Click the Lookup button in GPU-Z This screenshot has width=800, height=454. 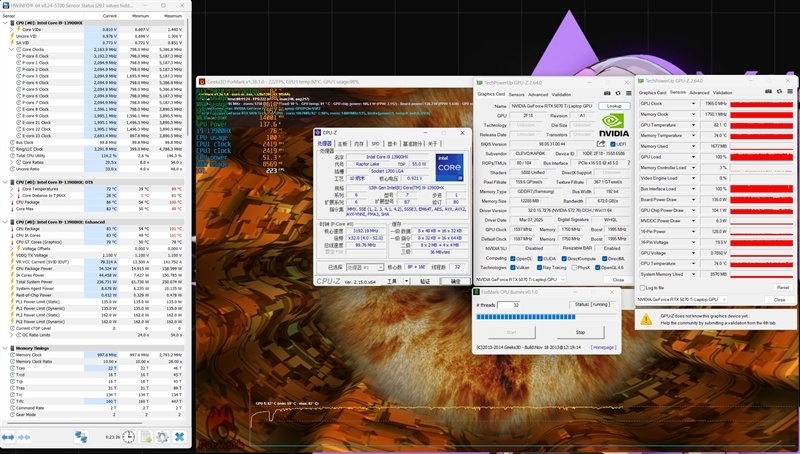pos(614,106)
